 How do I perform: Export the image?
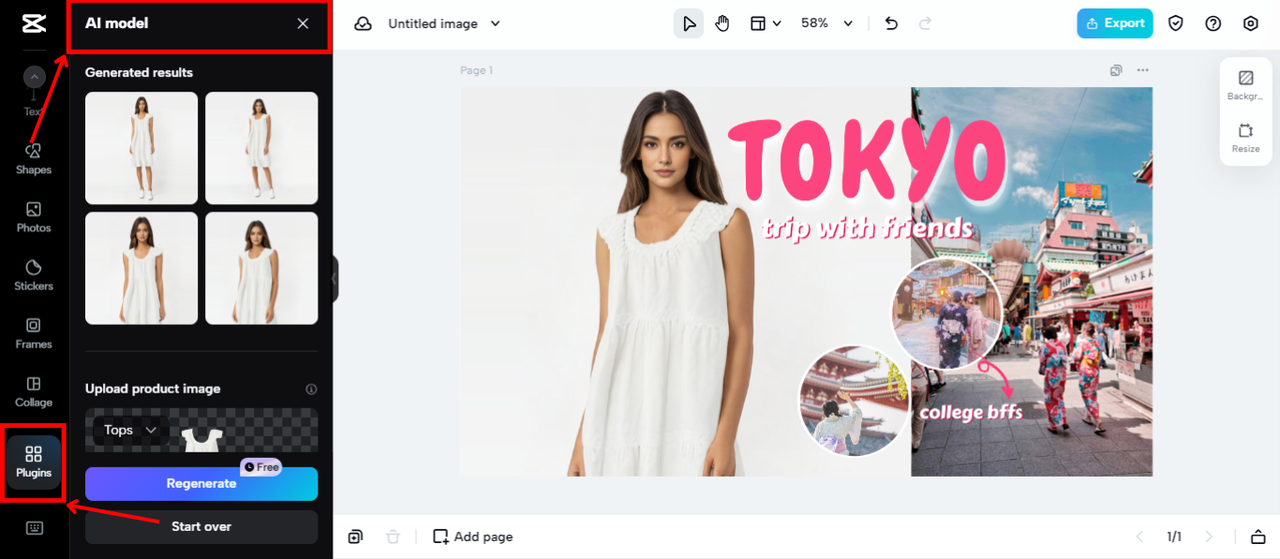tap(1114, 24)
